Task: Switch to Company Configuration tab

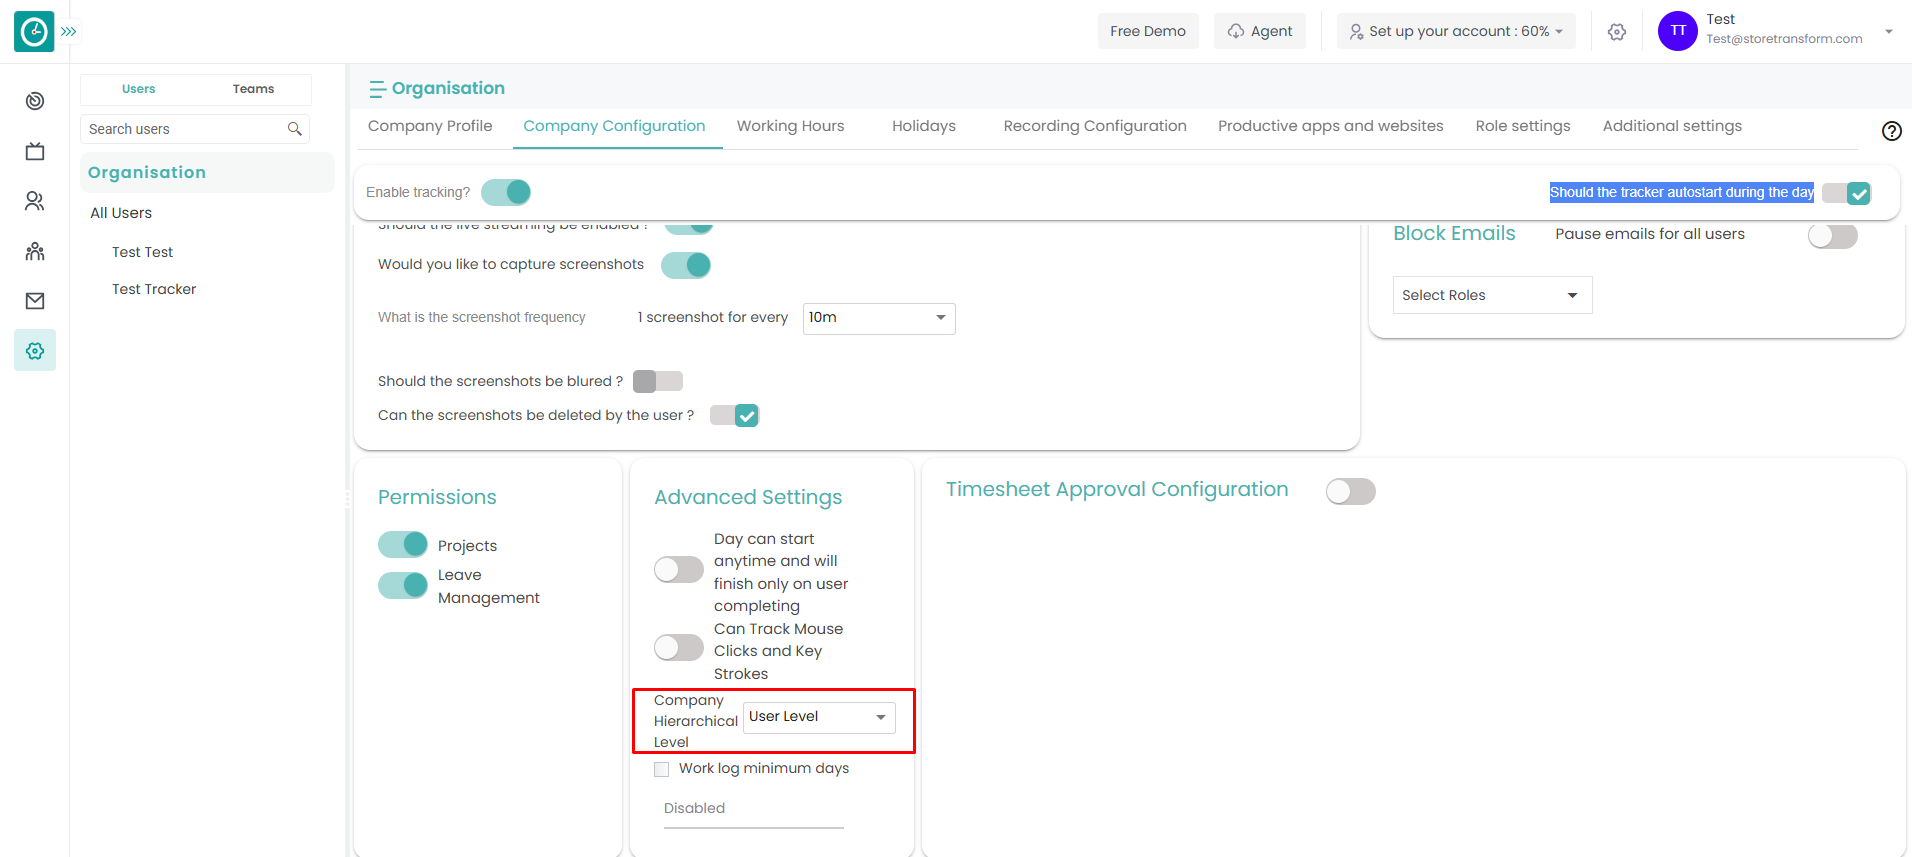Action: 614,126
